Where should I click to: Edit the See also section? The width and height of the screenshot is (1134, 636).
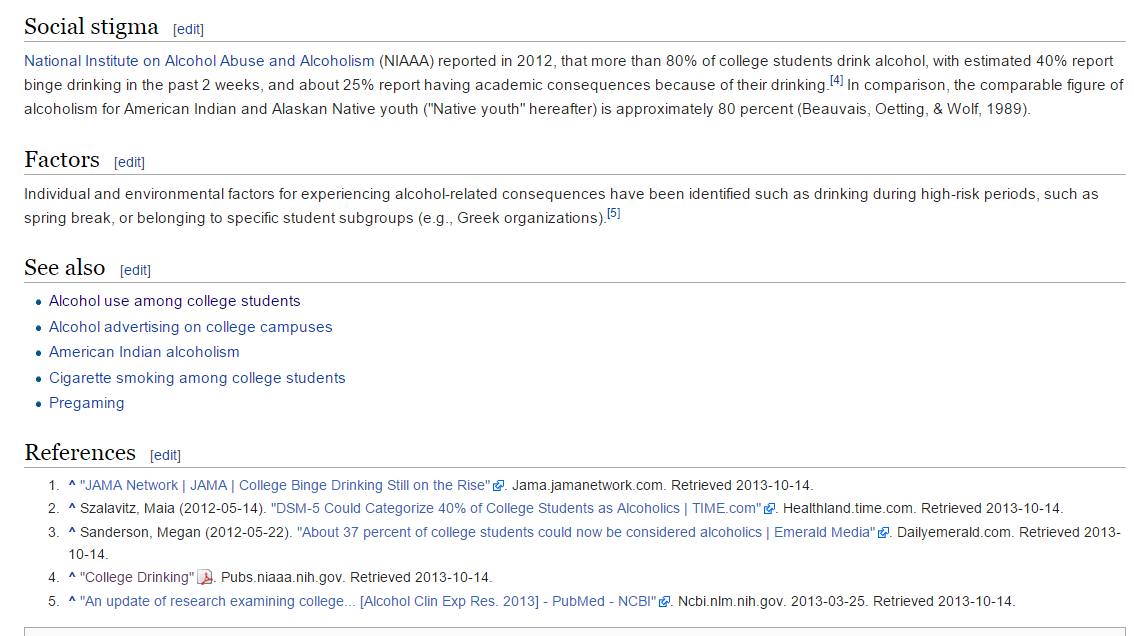point(135,270)
